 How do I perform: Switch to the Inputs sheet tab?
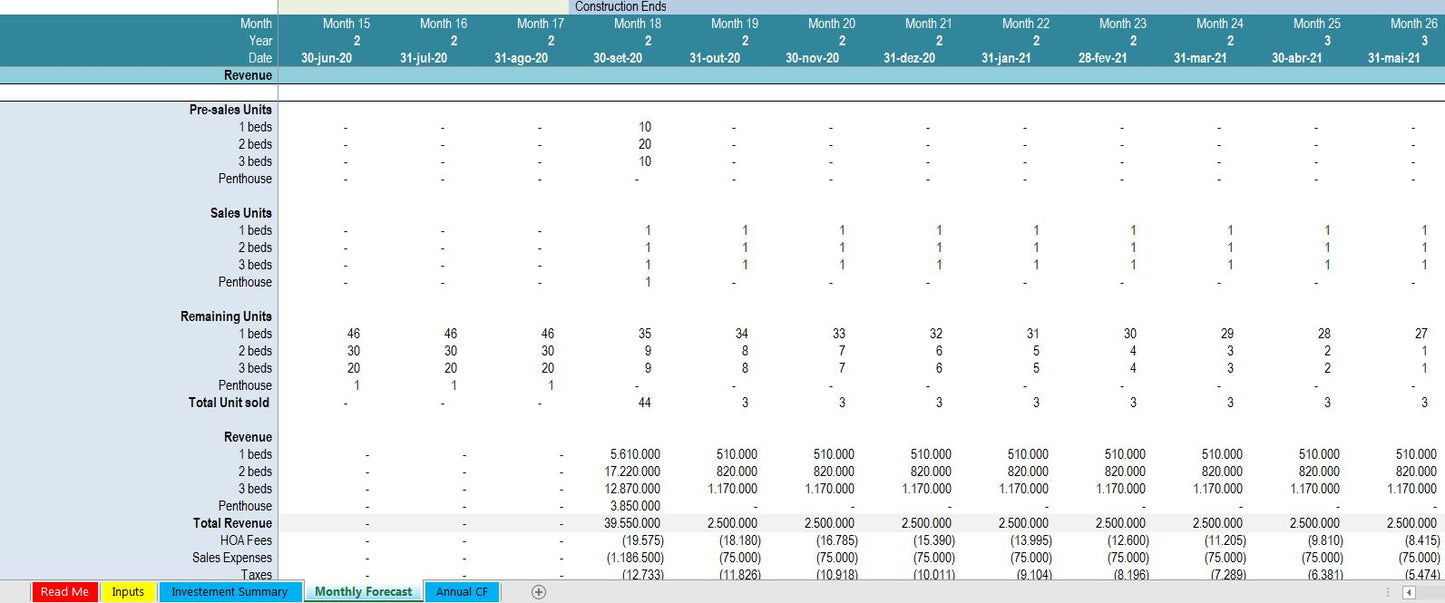128,592
